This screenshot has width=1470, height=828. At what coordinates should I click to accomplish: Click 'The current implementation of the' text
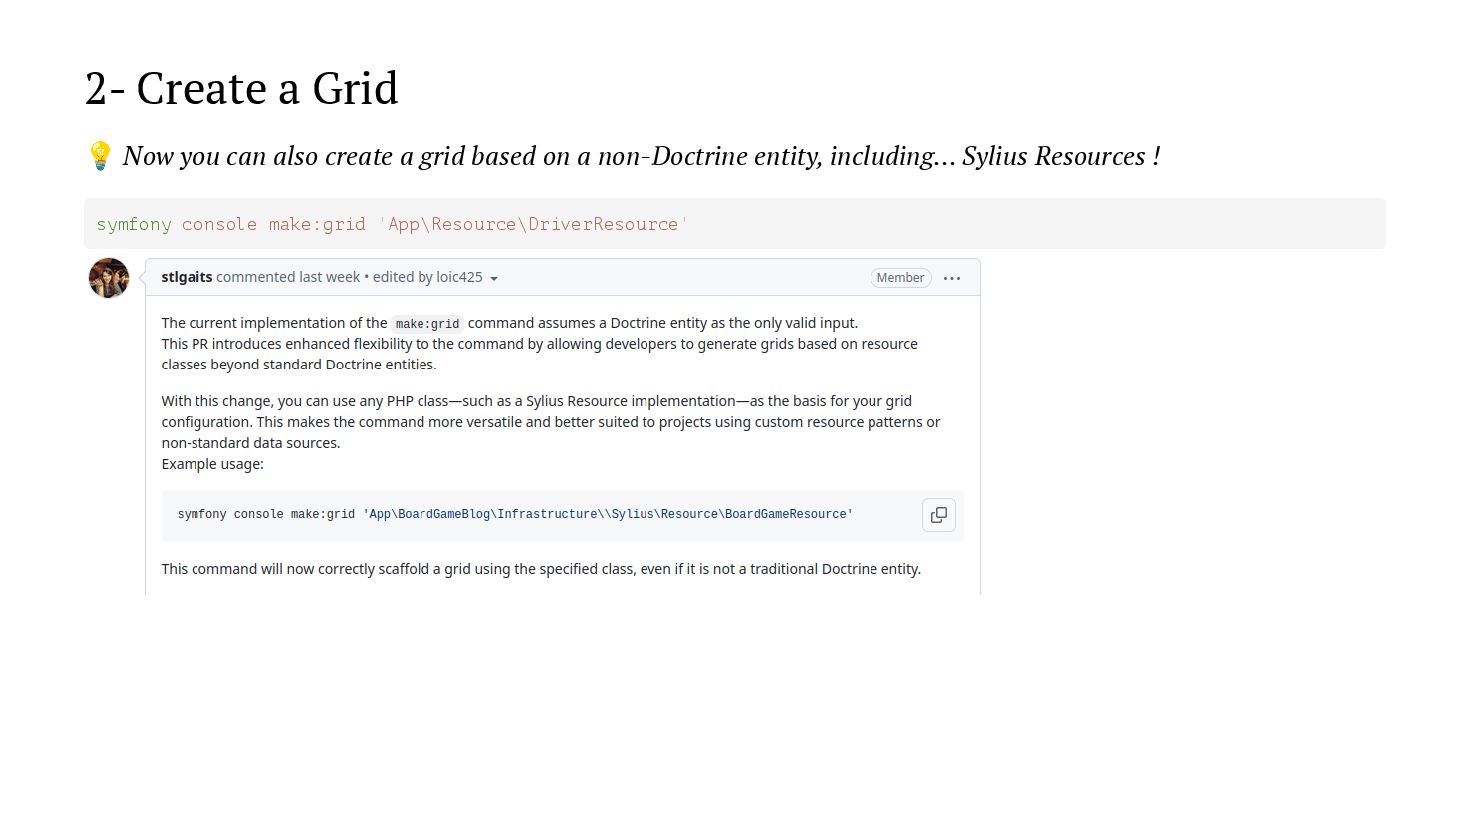274,323
